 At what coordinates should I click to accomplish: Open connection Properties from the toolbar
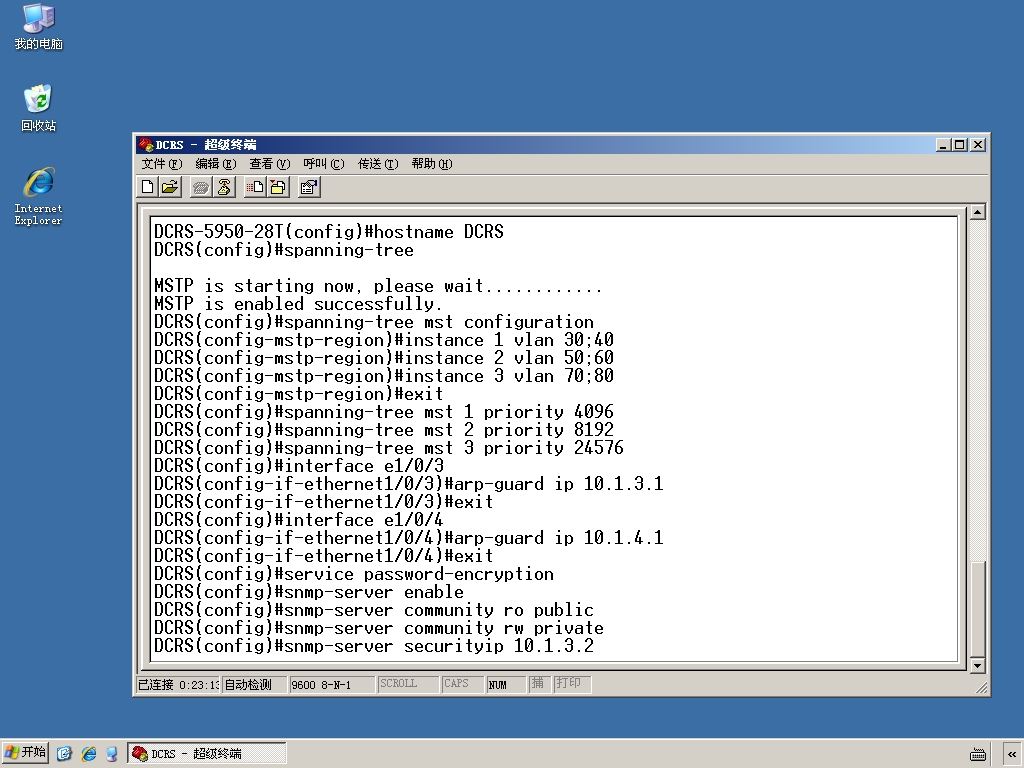click(x=310, y=187)
